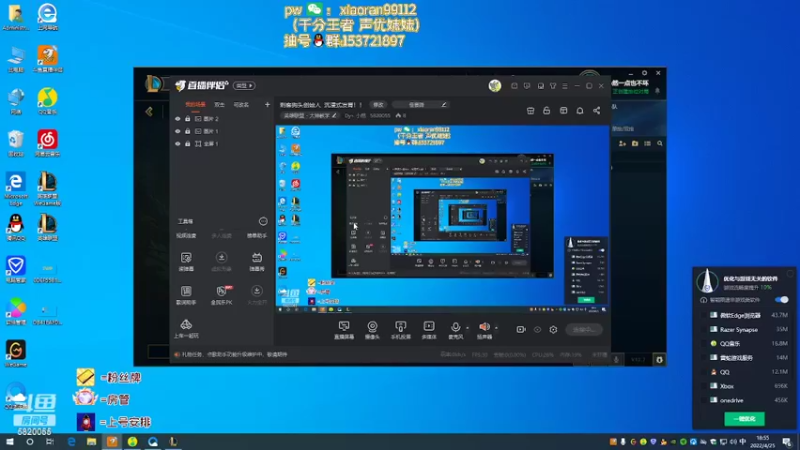
Task: Mute the microphone icon
Action: click(456, 327)
